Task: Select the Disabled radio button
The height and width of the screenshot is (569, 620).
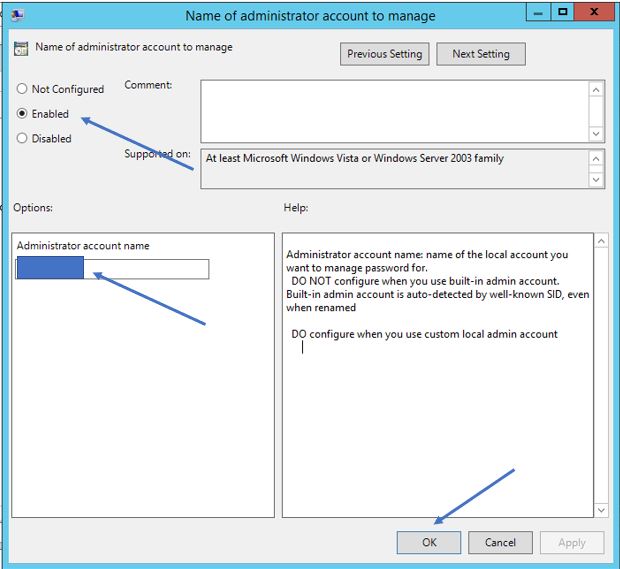Action: click(x=22, y=138)
